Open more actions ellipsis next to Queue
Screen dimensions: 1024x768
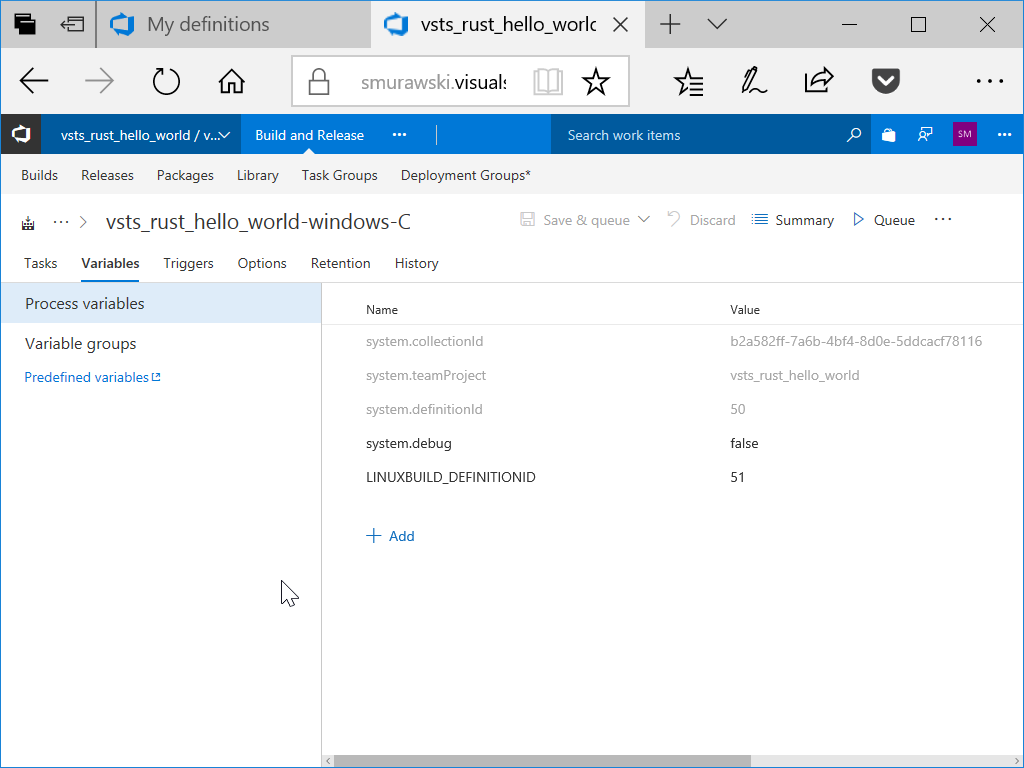(x=943, y=219)
